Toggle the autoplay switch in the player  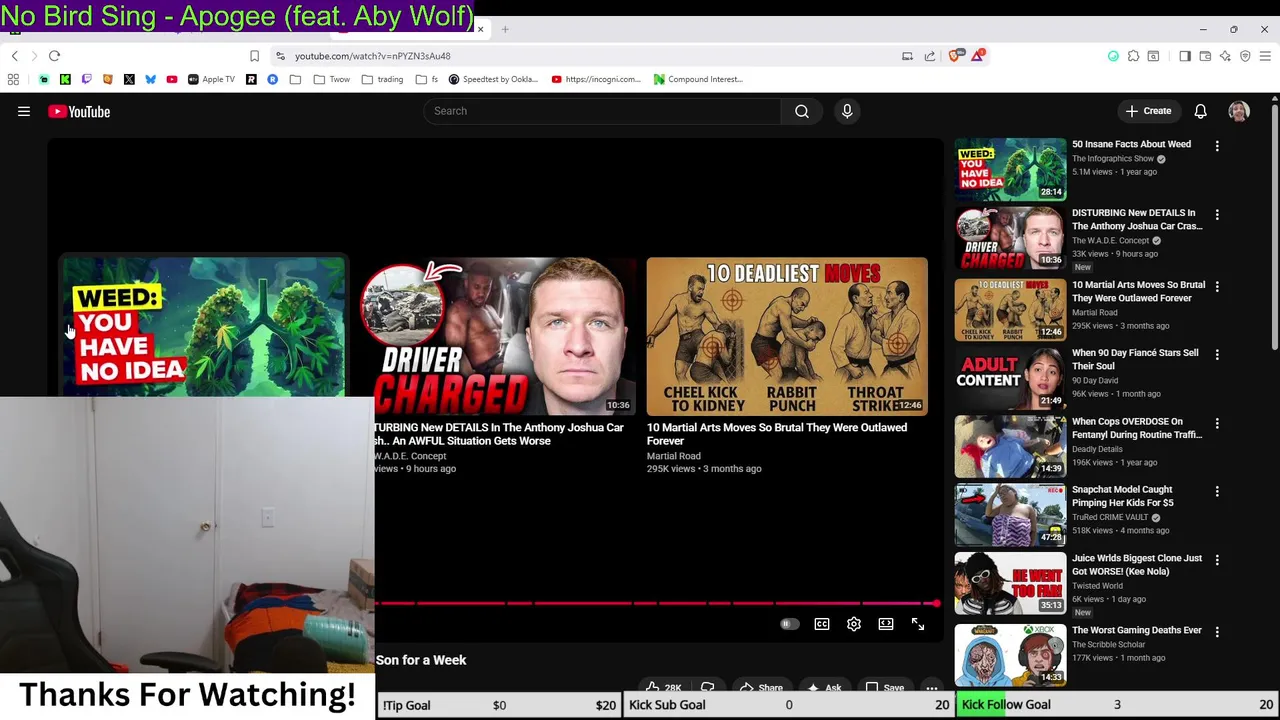pos(789,624)
